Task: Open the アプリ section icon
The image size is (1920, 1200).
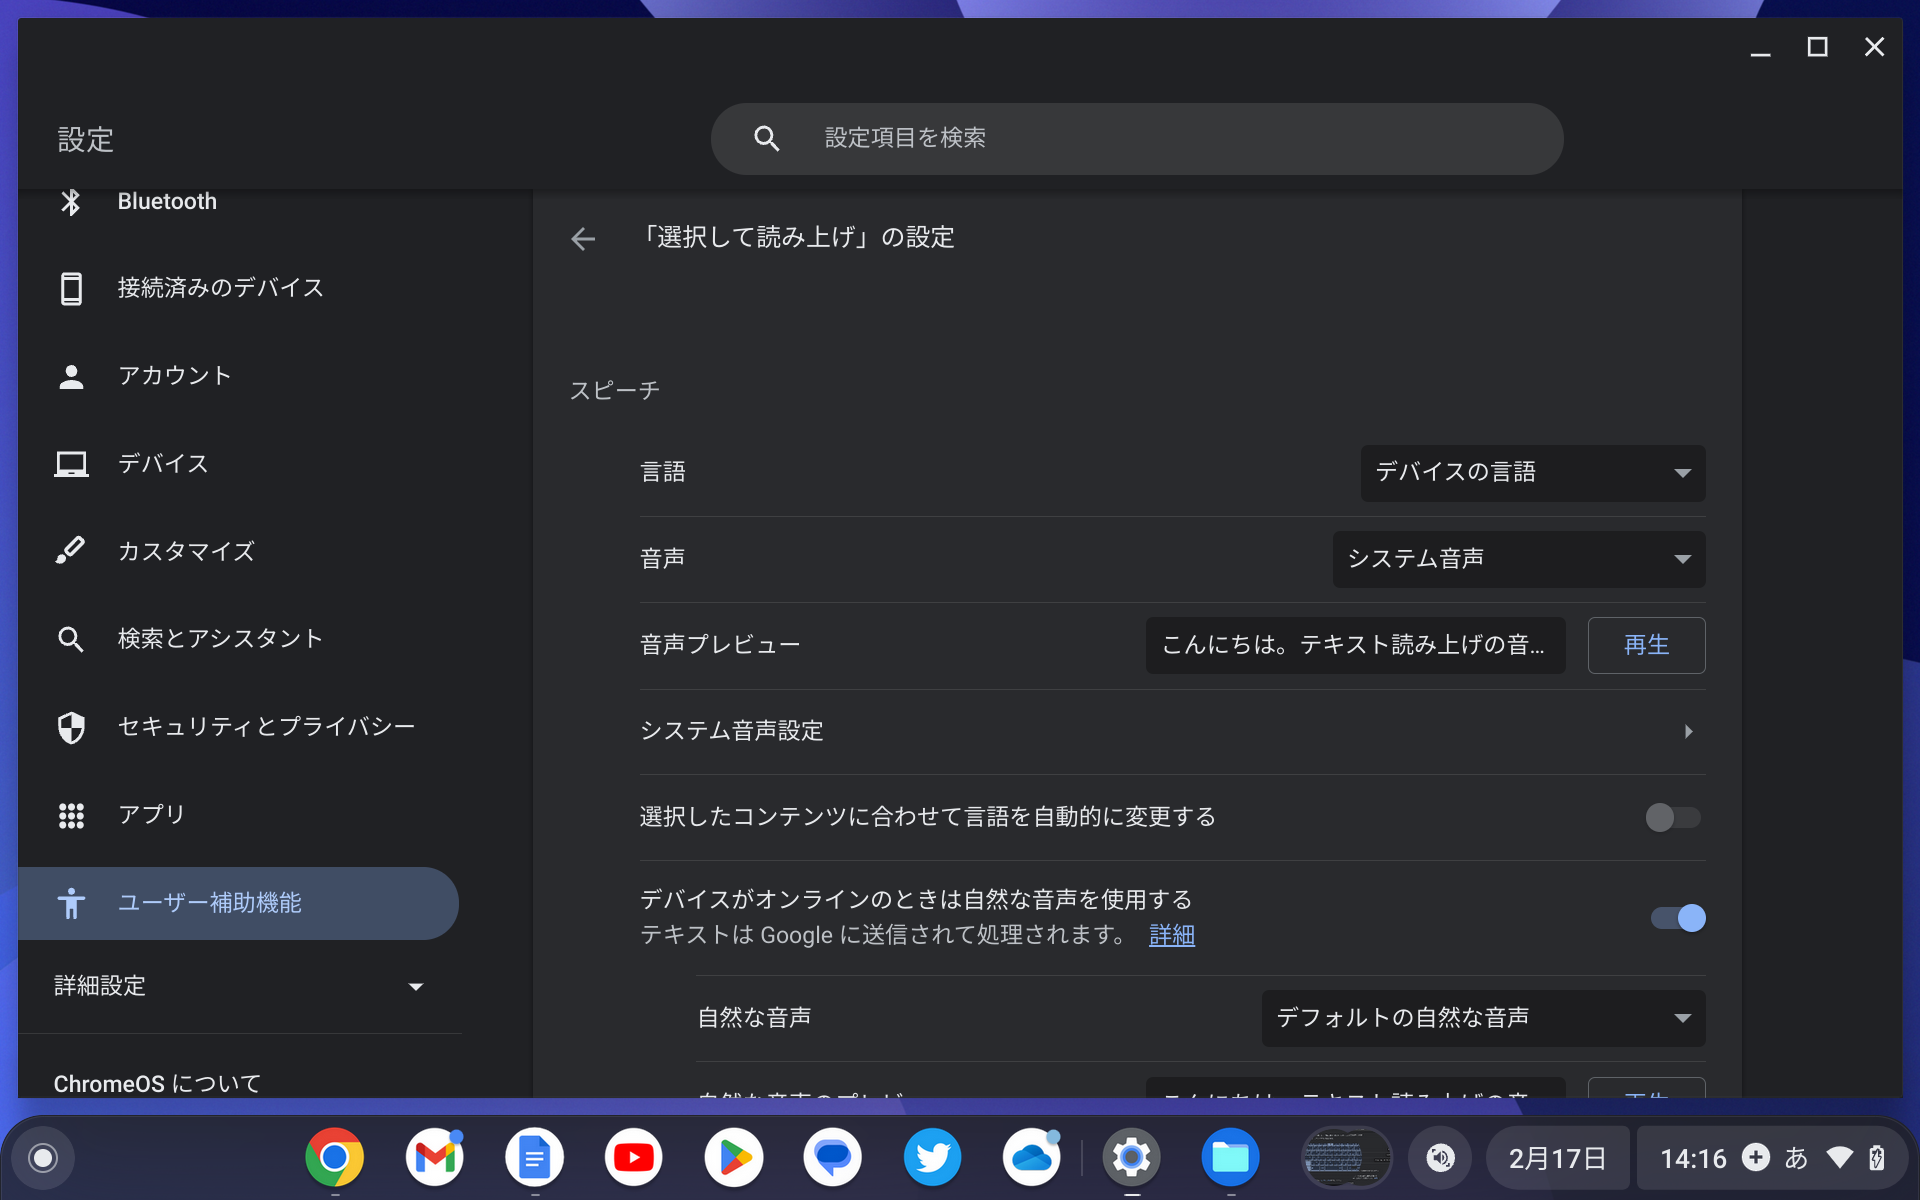Action: [x=150, y=814]
